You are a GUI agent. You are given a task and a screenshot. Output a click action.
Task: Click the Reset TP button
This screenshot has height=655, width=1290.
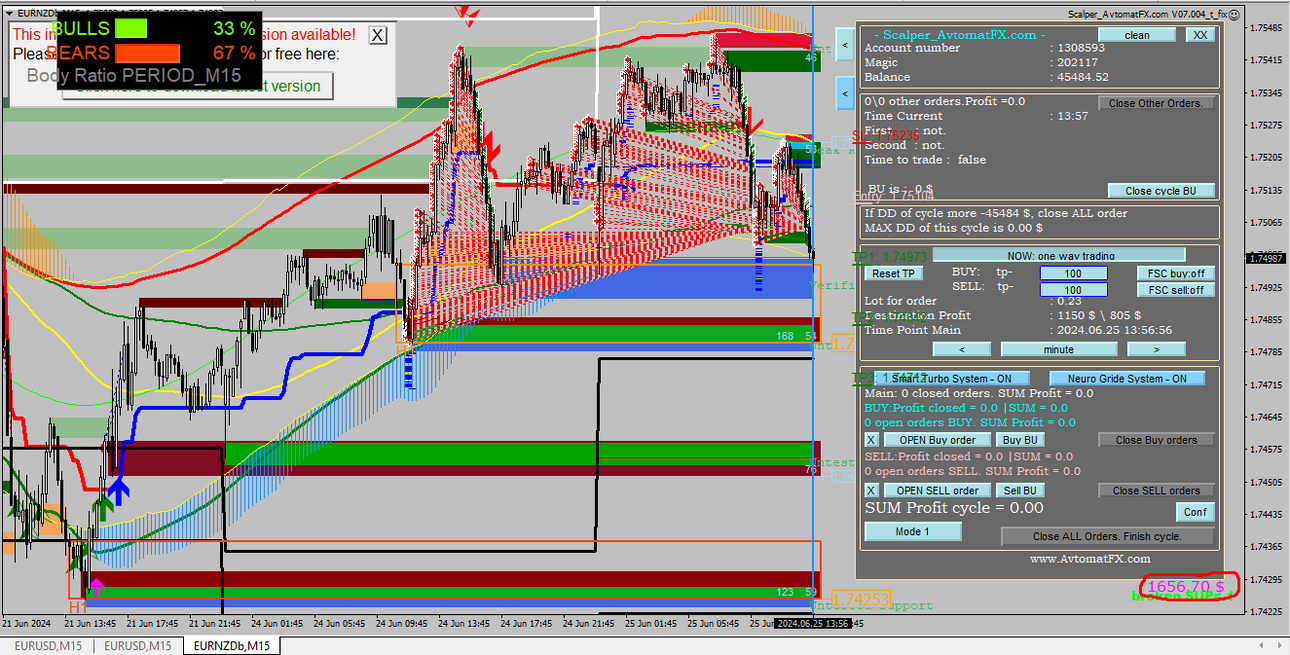[x=894, y=273]
